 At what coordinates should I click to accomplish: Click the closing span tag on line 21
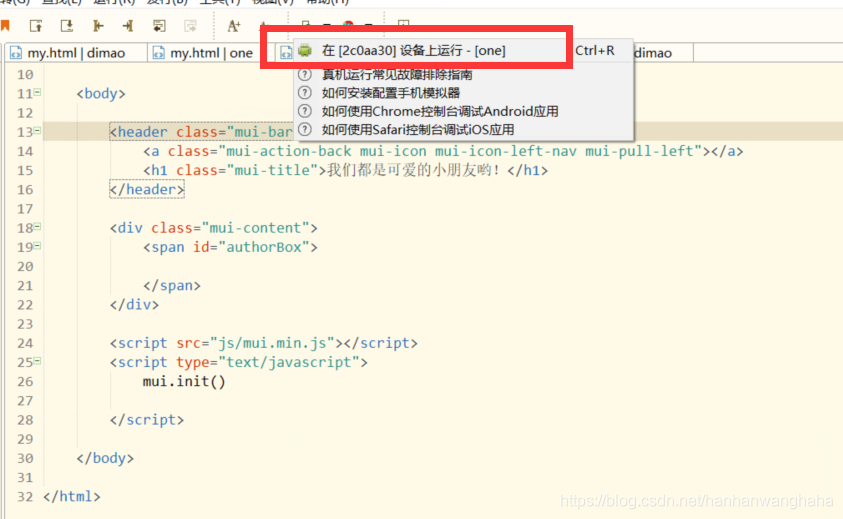172,286
